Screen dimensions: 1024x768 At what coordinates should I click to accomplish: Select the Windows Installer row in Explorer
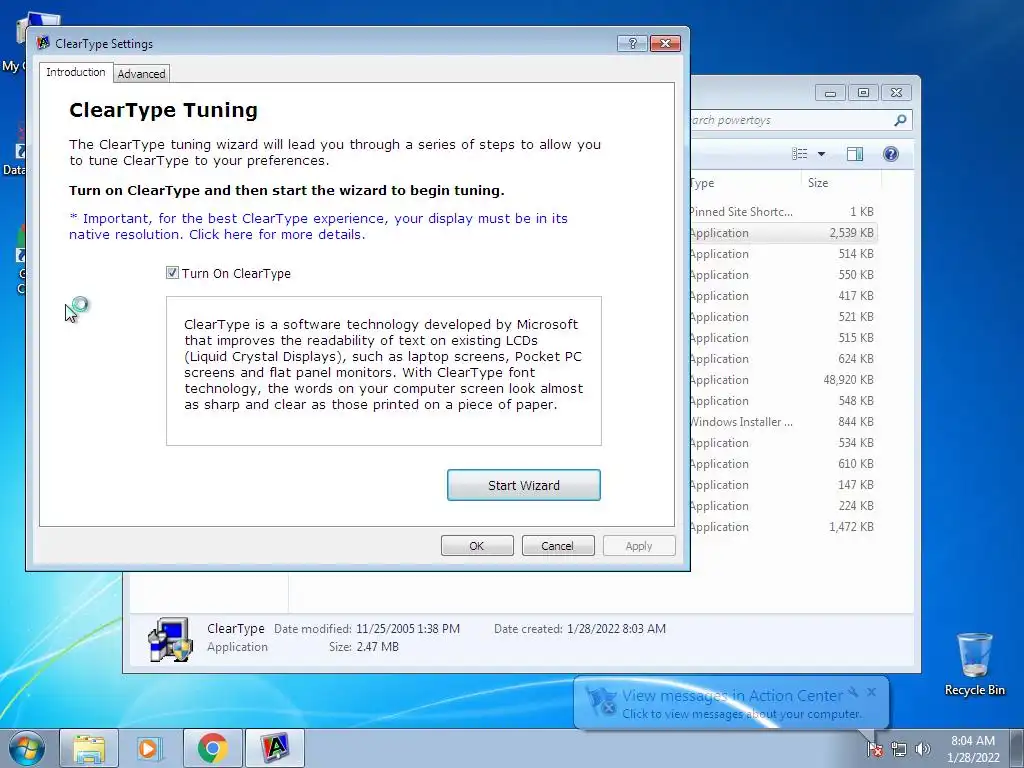782,422
